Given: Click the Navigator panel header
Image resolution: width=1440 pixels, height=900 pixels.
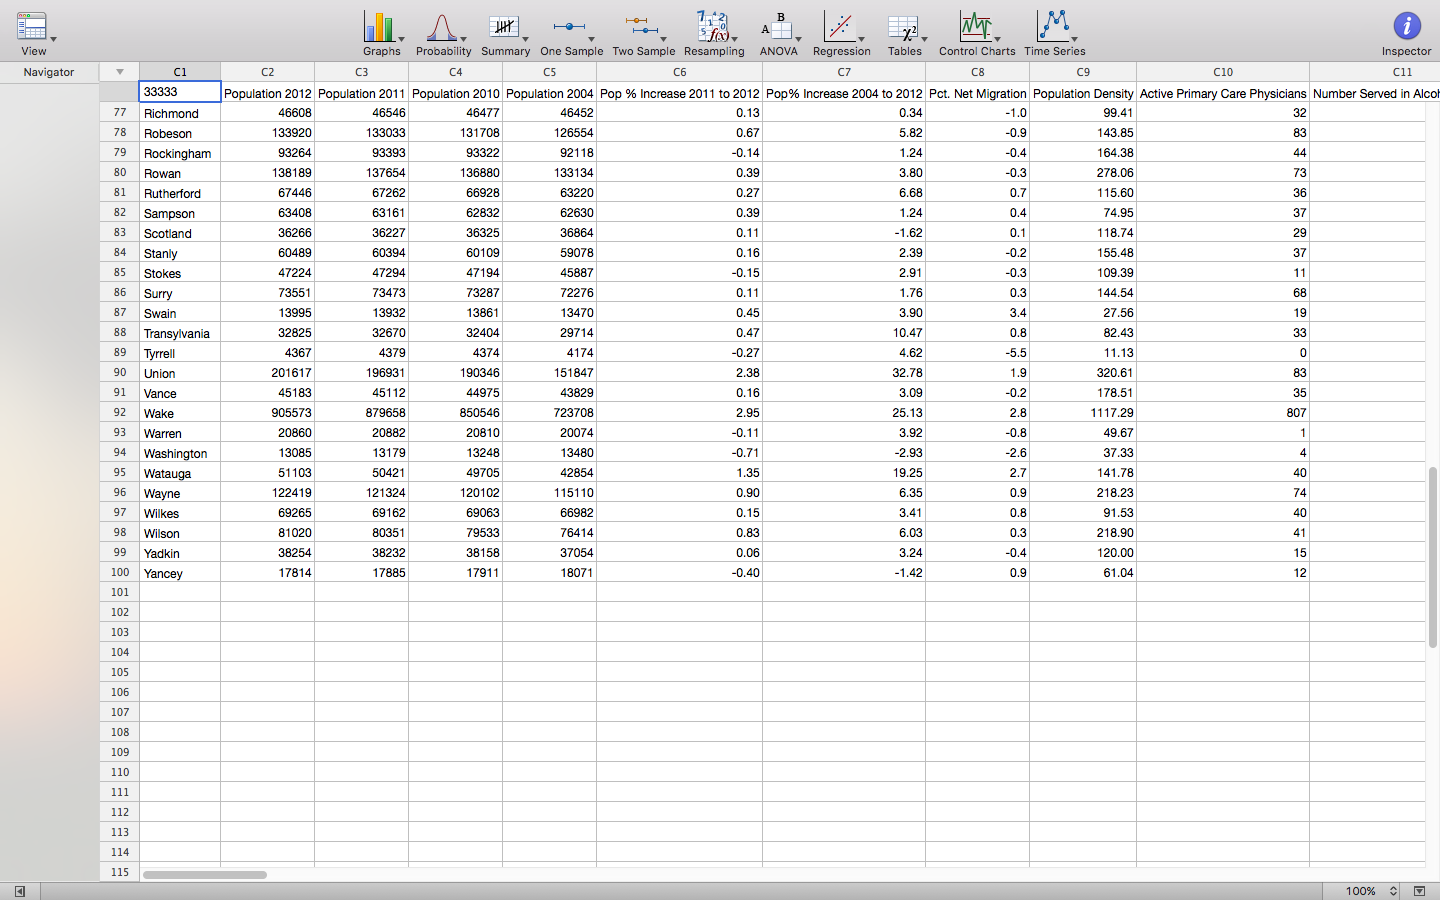Looking at the screenshot, I should pyautogui.click(x=49, y=72).
